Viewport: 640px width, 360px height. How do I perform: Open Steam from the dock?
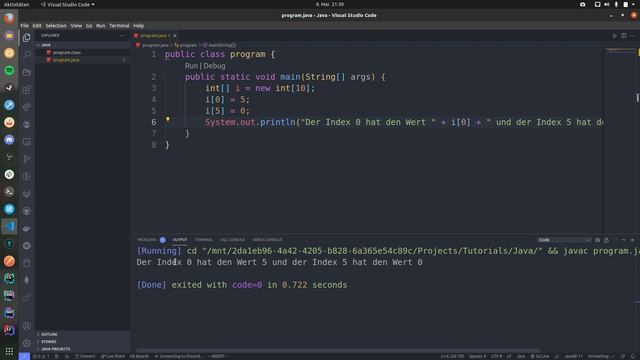(9, 87)
